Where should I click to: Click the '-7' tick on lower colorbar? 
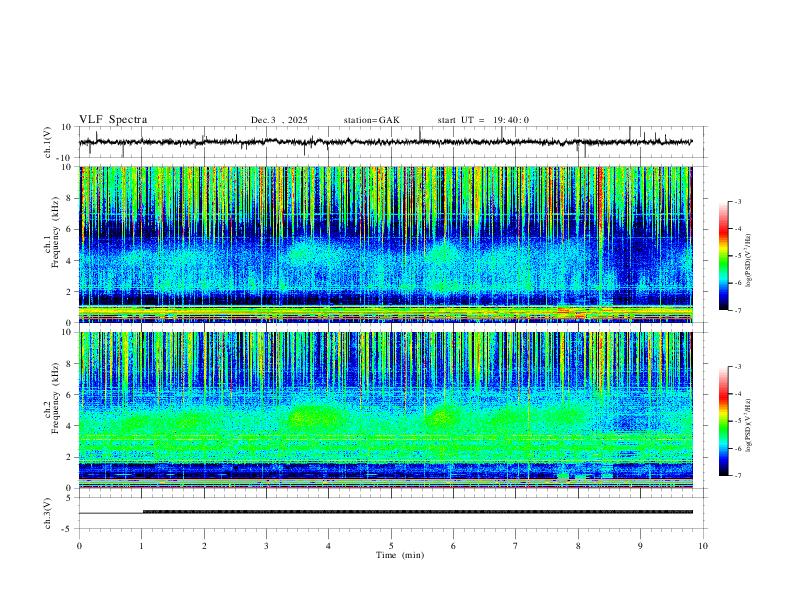click(x=737, y=475)
